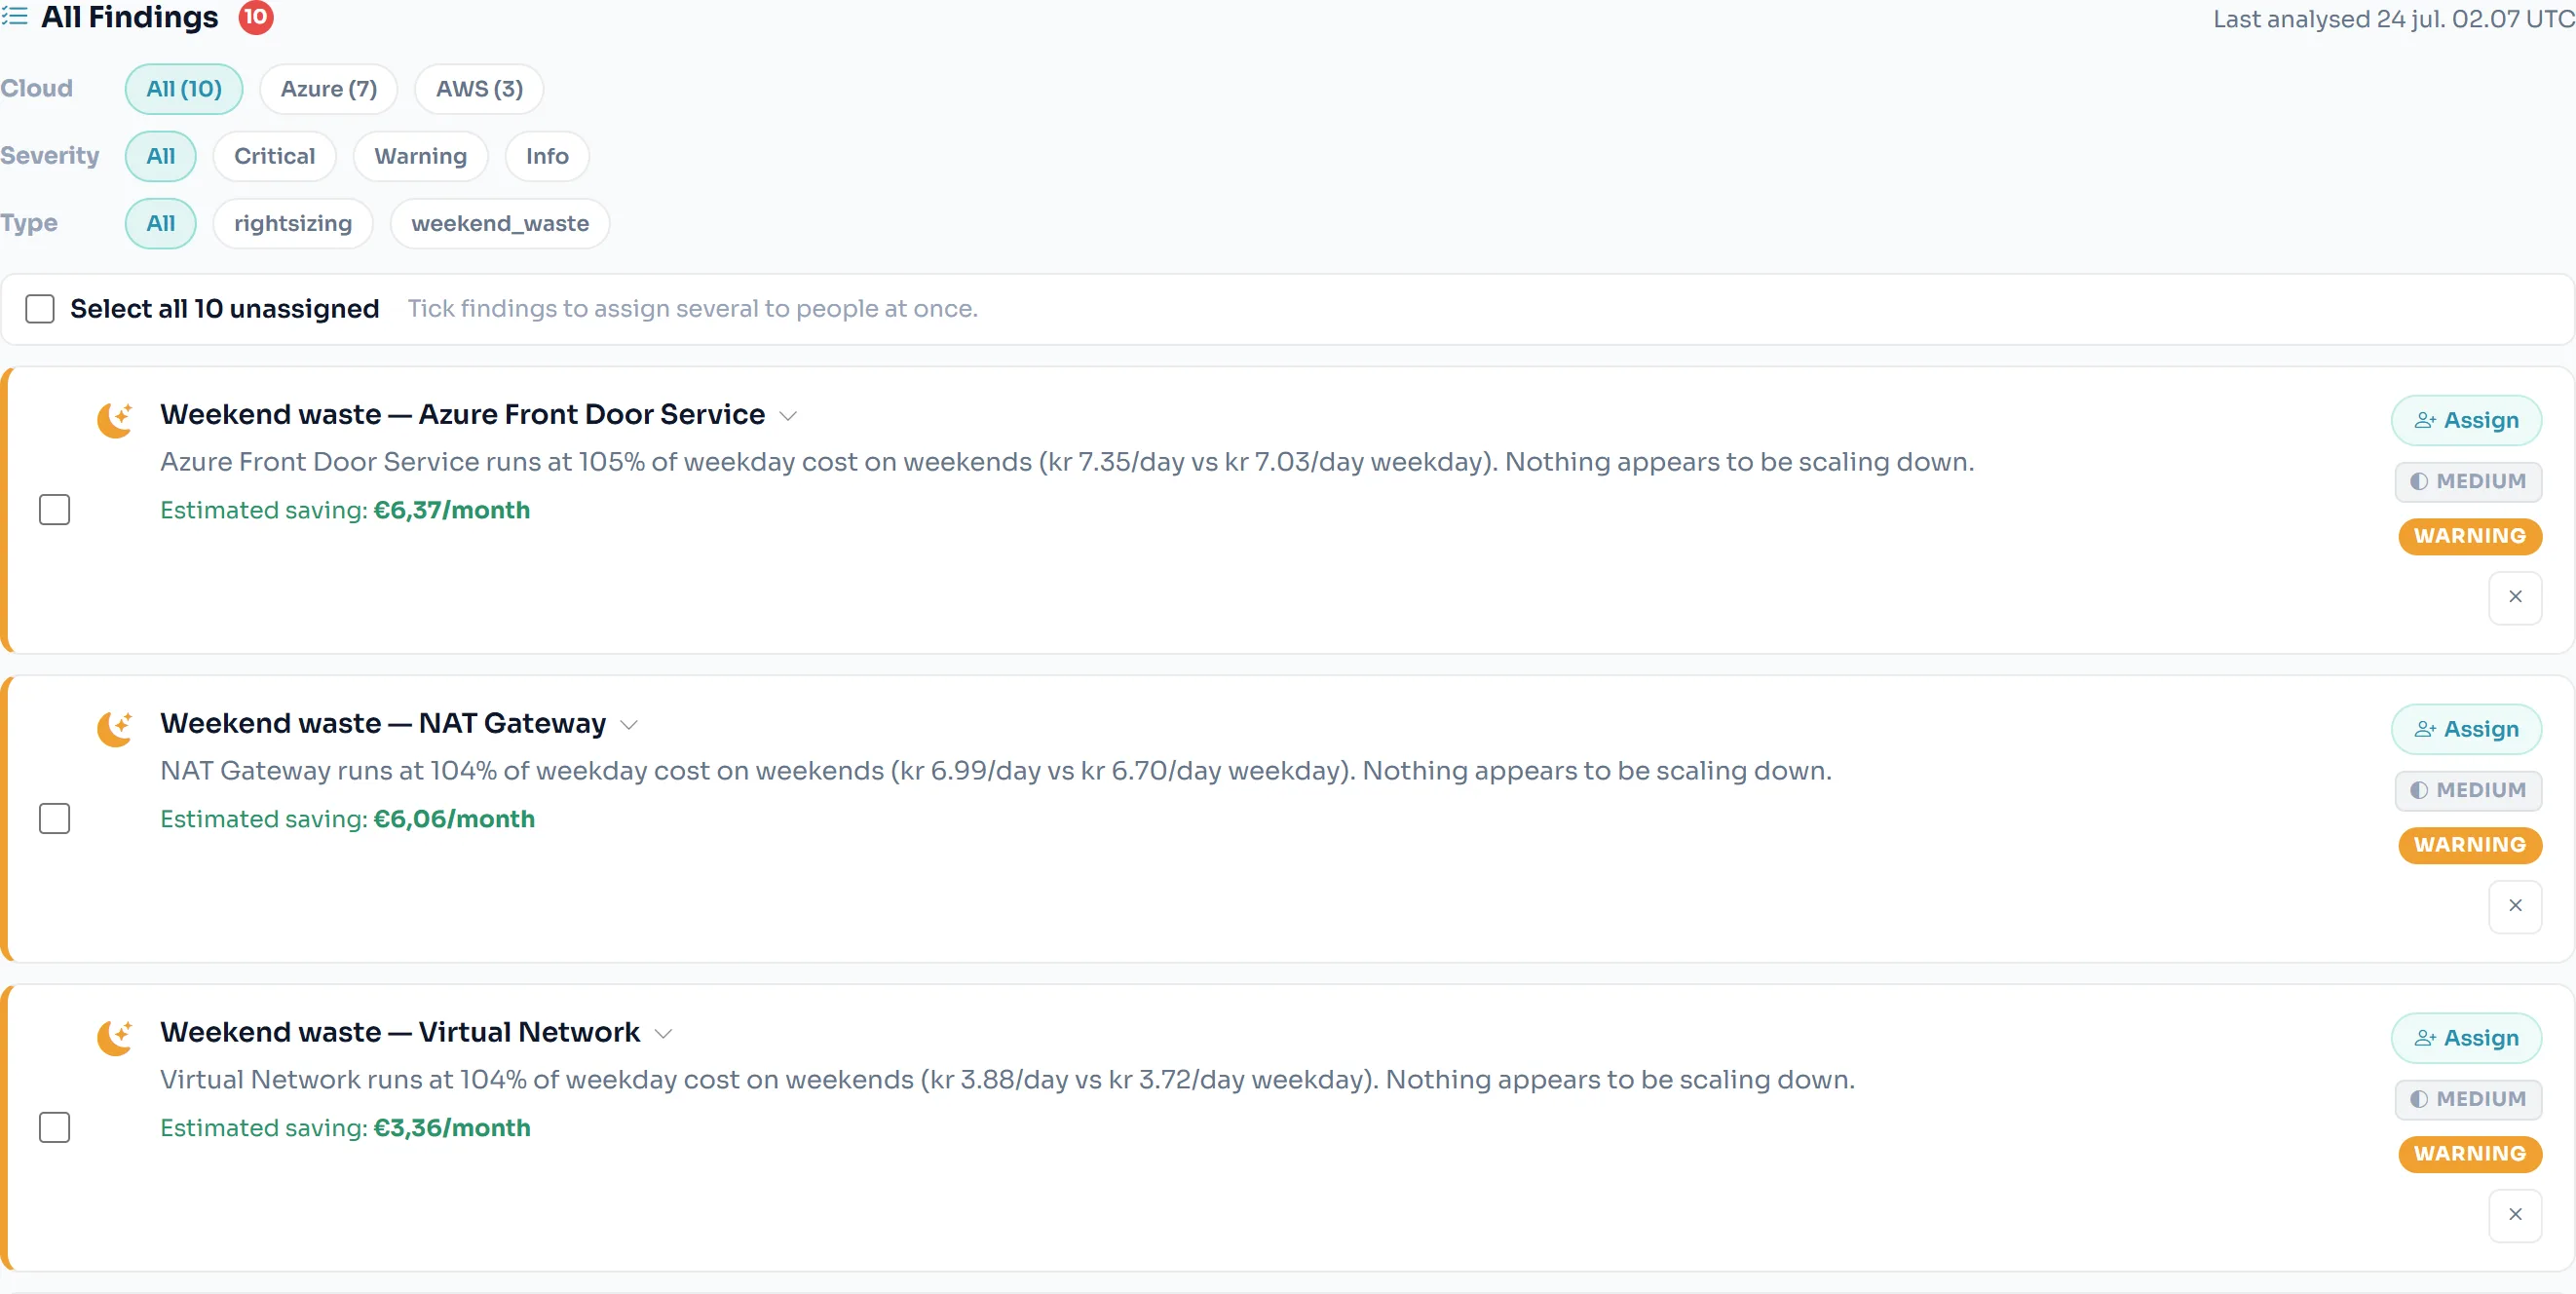
Task: Expand the Azure Front Door Service finding chevron
Action: click(x=788, y=416)
